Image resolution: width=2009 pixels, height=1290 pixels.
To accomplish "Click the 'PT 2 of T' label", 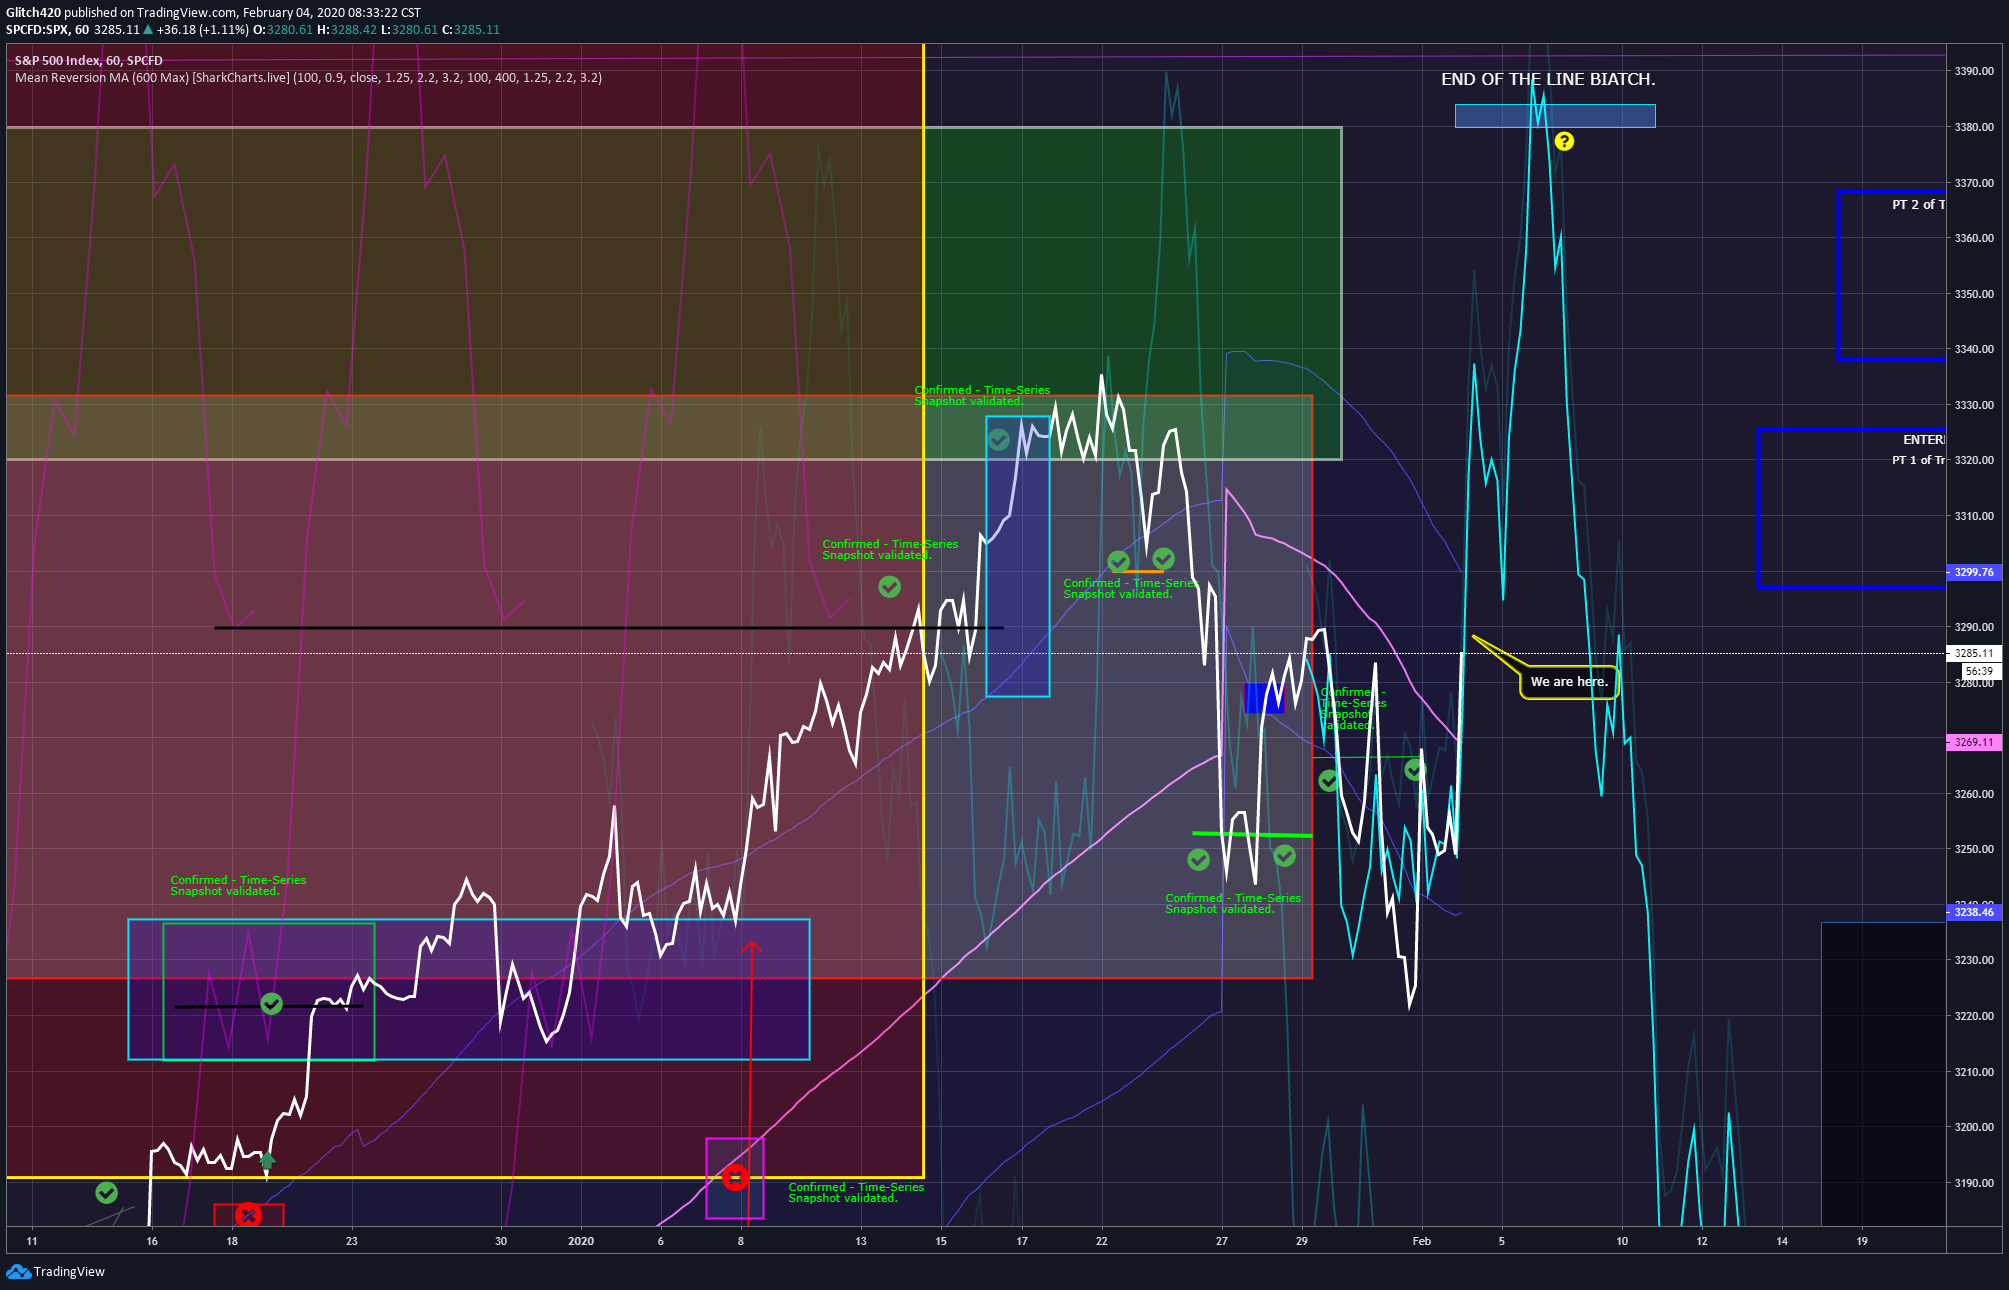I will [x=1918, y=204].
